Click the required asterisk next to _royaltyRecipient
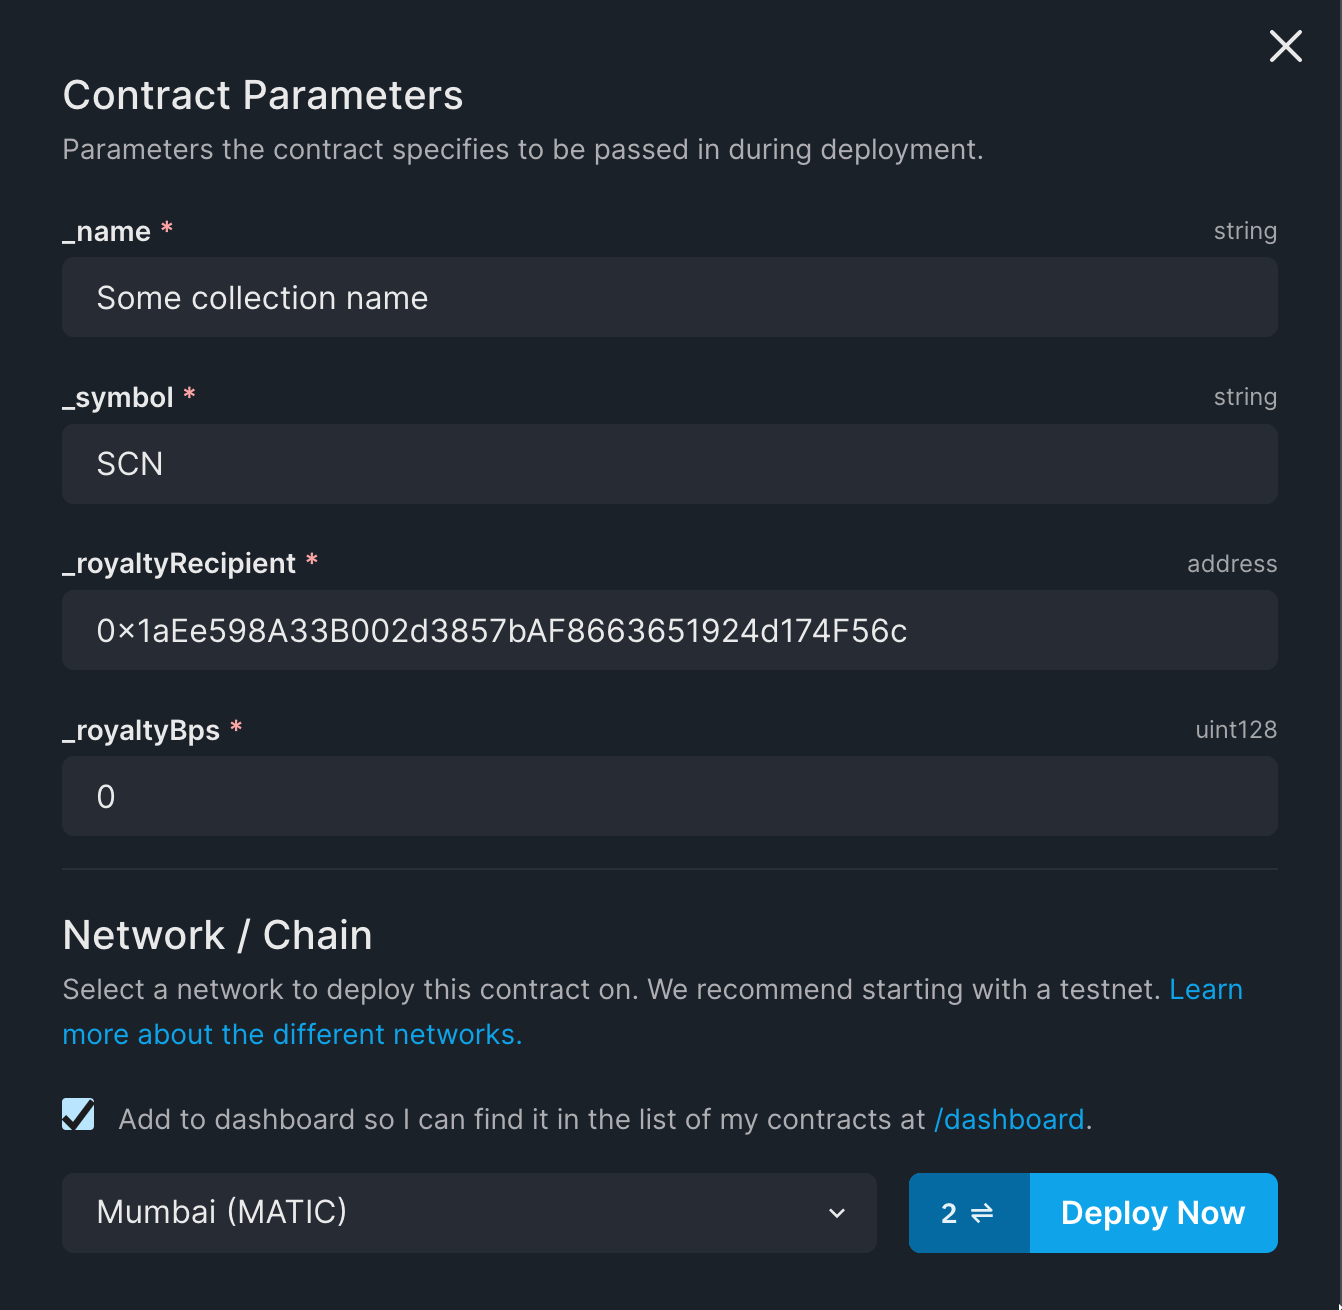Viewport: 1342px width, 1310px height. pos(312,562)
